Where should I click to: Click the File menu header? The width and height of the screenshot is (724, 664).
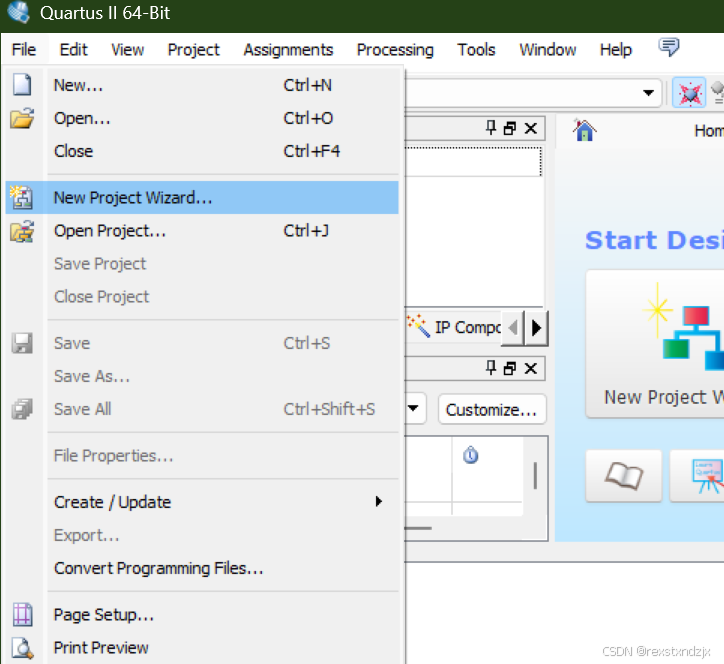[24, 49]
